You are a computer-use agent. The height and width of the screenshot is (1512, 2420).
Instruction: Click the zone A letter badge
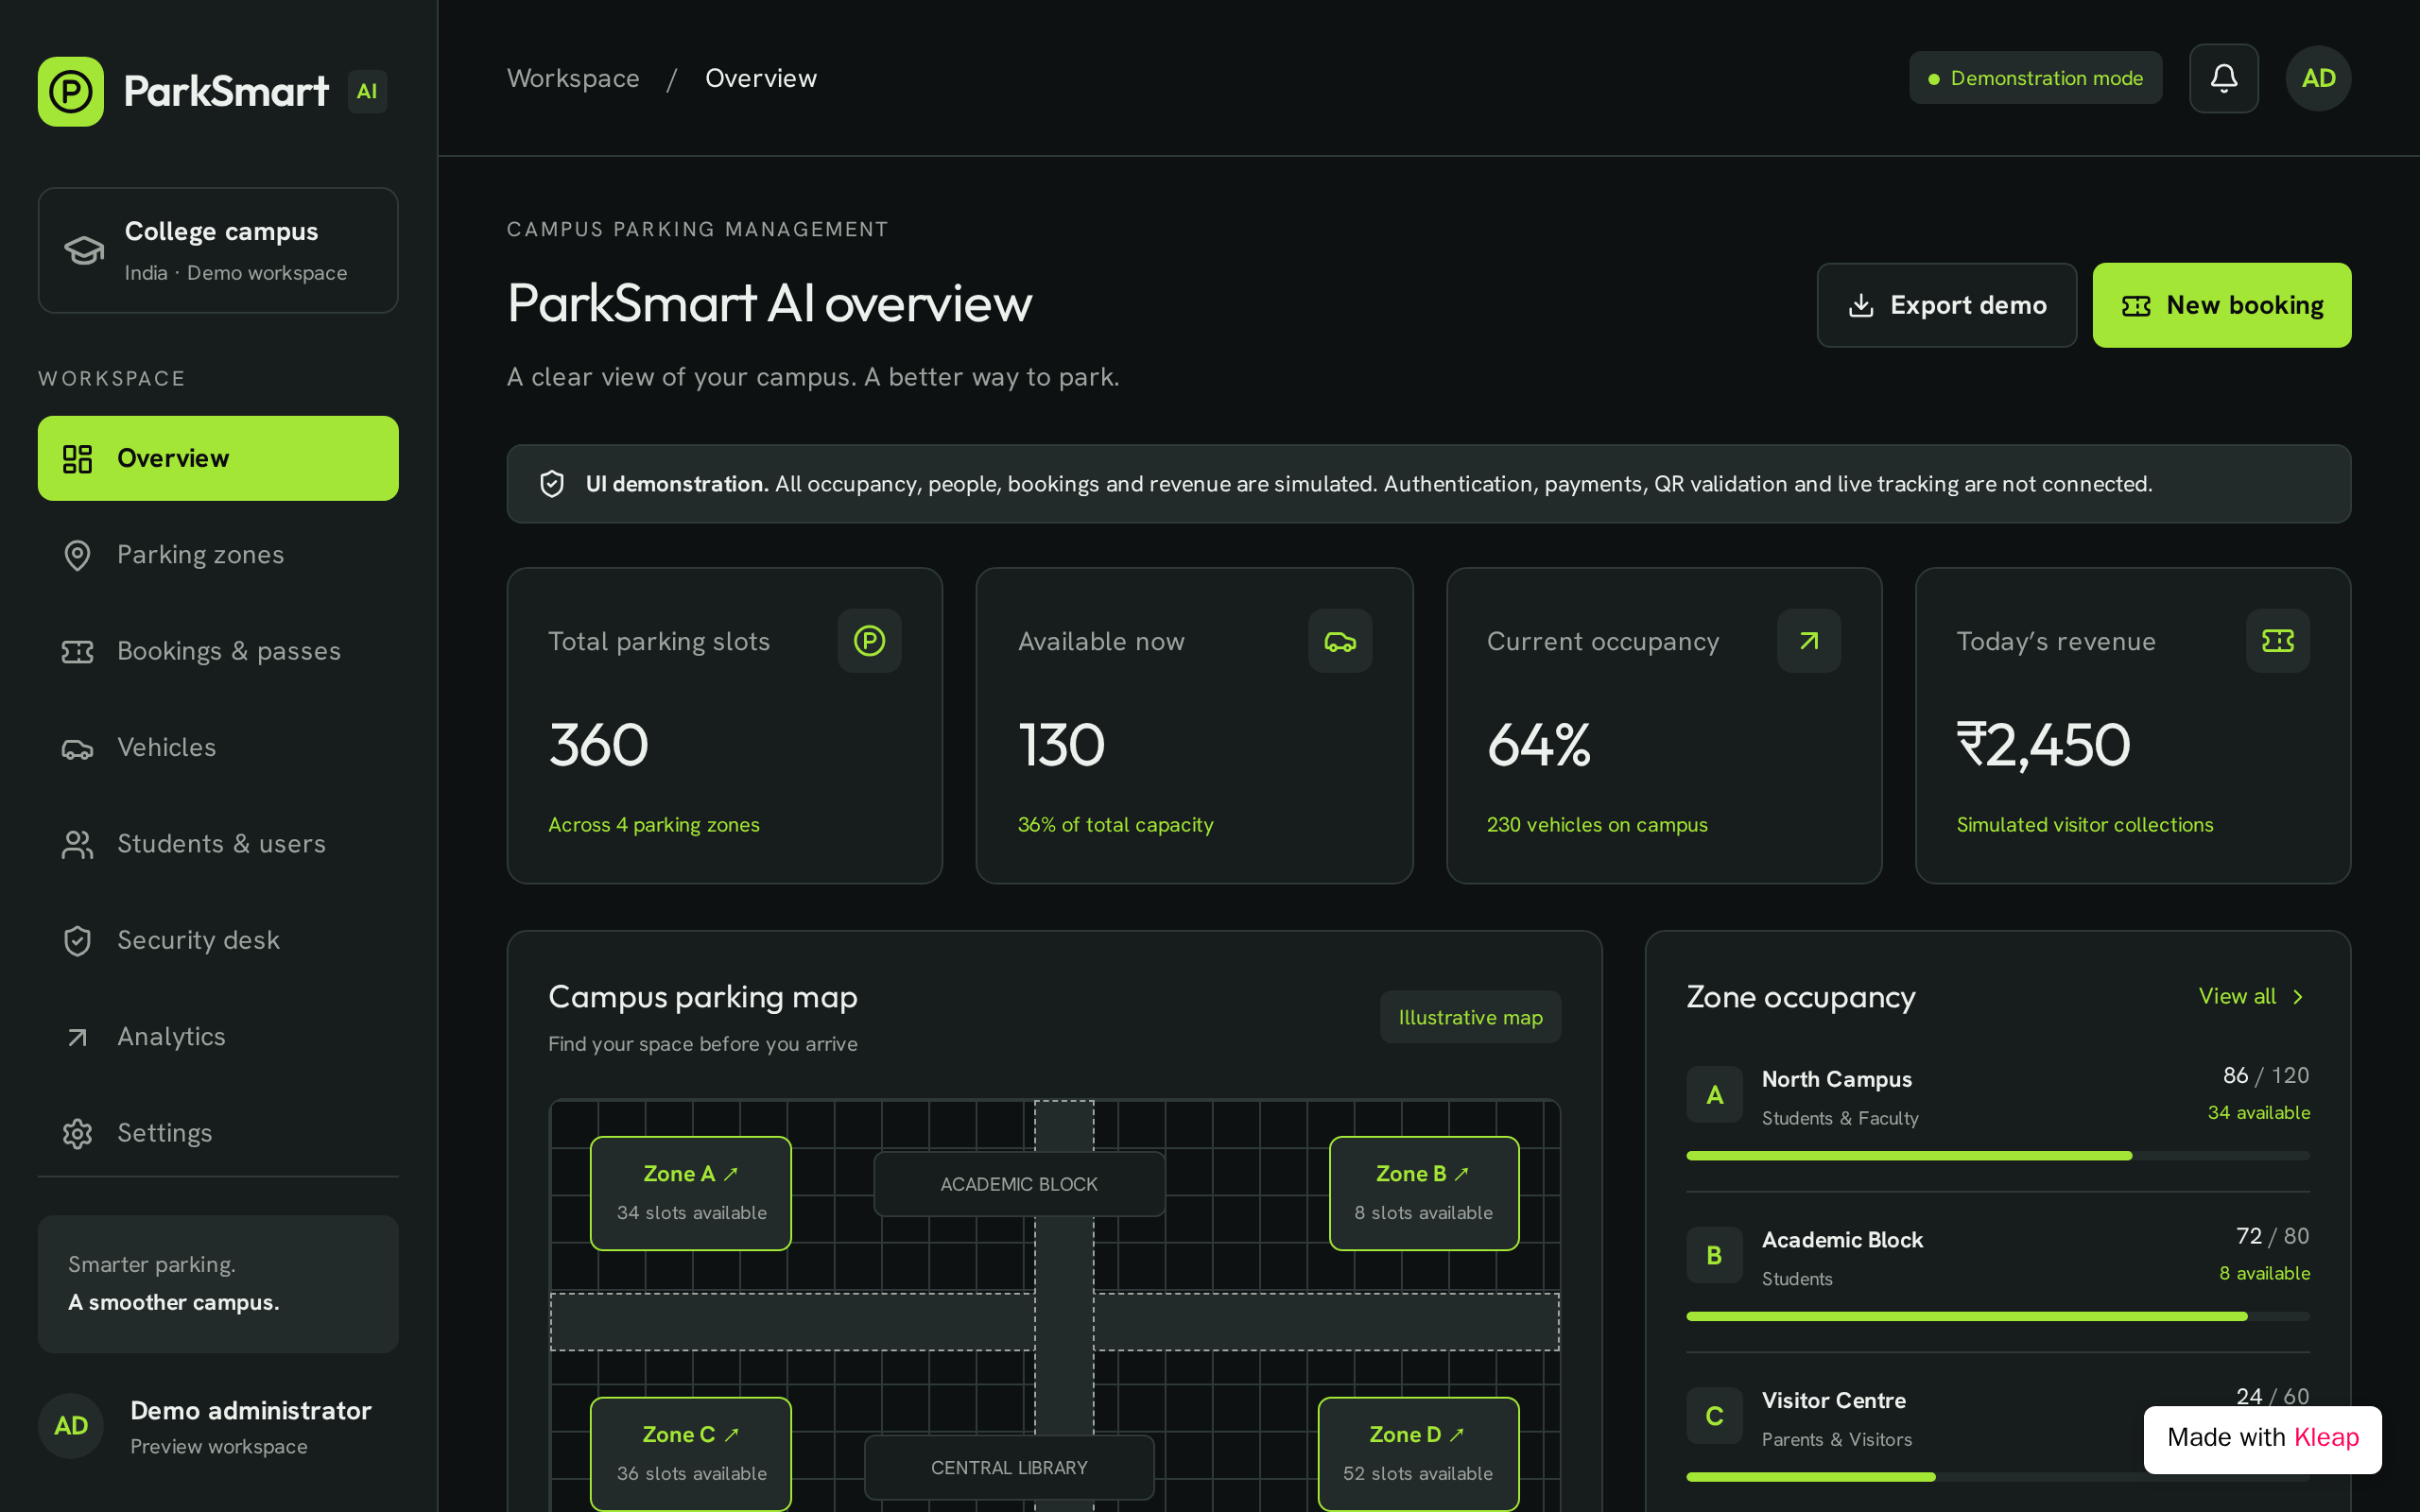point(1714,1095)
